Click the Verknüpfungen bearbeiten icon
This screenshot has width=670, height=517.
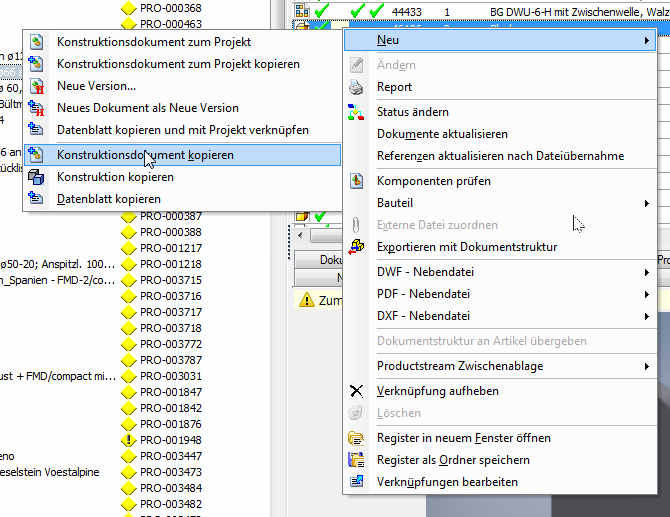pos(357,482)
